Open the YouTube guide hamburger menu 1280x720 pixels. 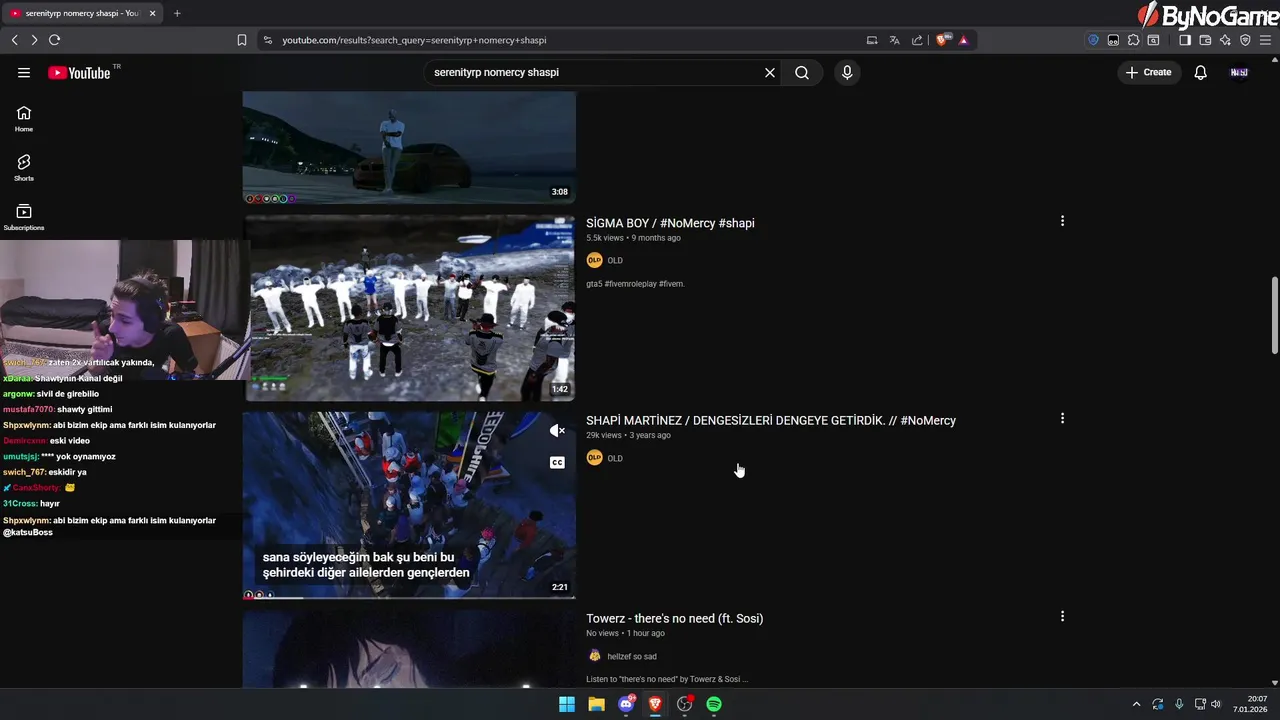[x=24, y=72]
